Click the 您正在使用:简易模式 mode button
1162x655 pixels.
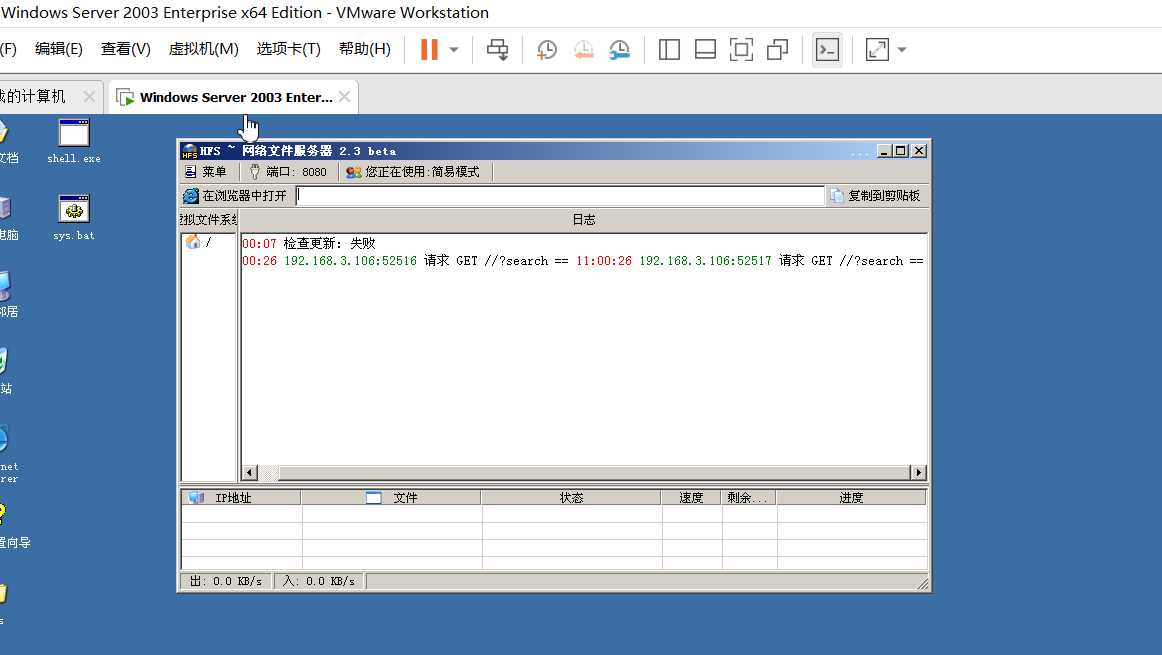pyautogui.click(x=414, y=172)
